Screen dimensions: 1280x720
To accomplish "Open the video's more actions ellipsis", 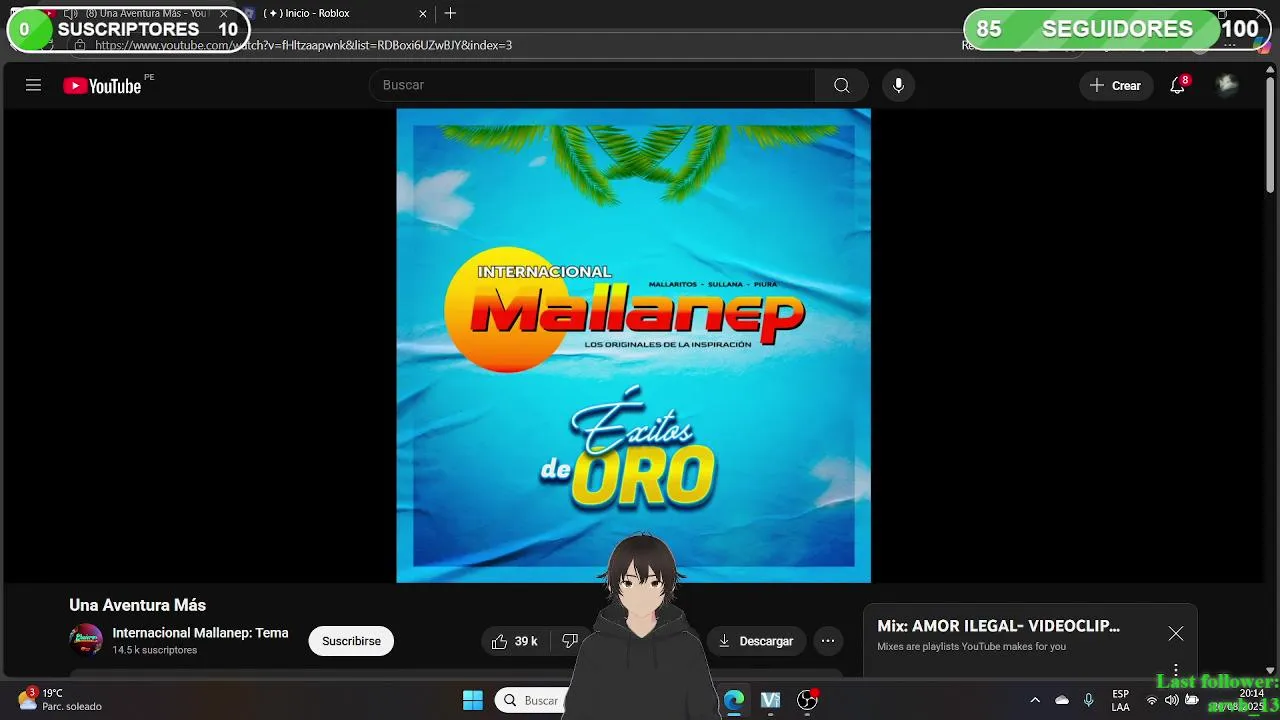I will 828,641.
